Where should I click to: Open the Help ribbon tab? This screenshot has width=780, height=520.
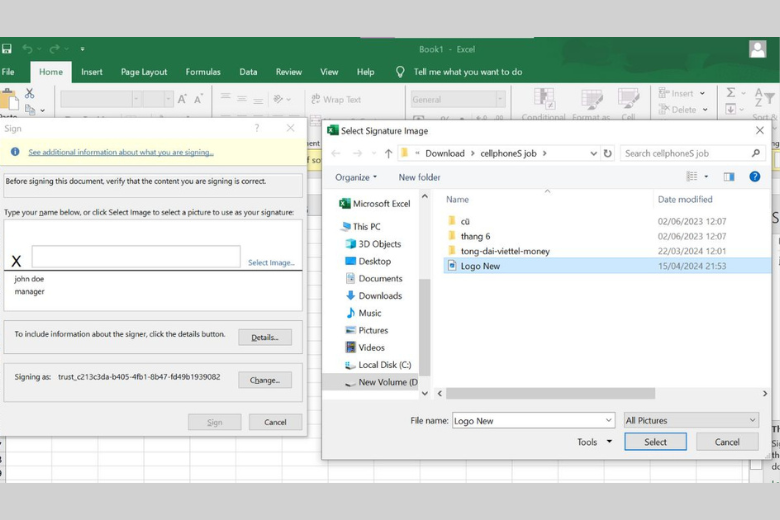point(365,72)
